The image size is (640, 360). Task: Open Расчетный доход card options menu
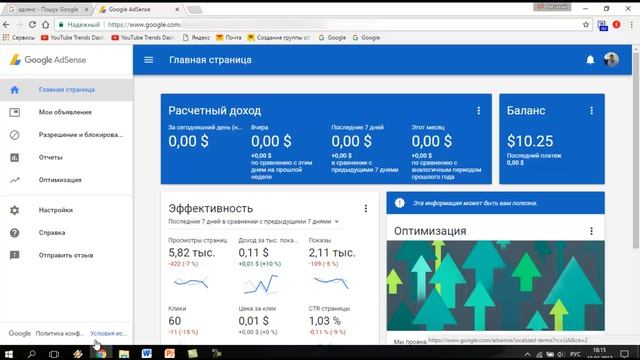click(478, 111)
